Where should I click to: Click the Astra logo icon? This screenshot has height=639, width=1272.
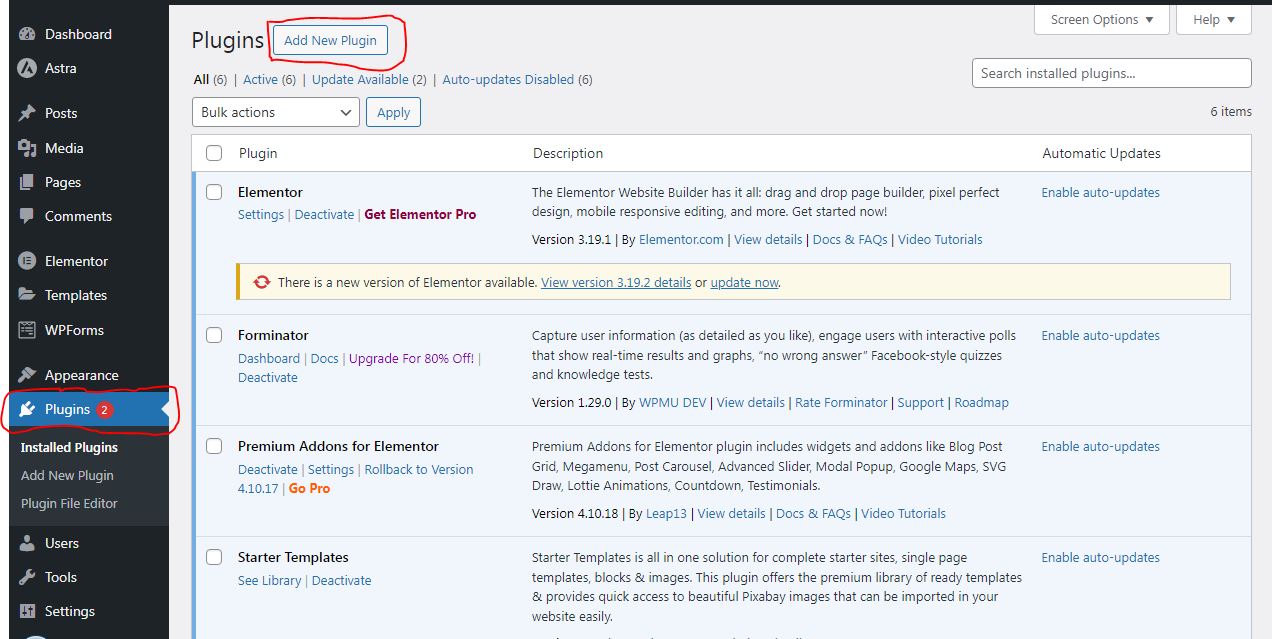(x=27, y=68)
